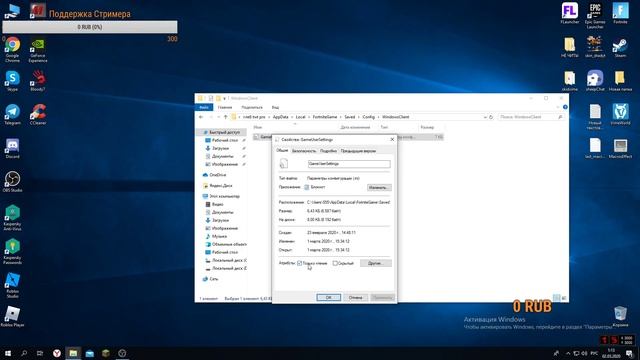Switch to Вид ribbon tab
The width and height of the screenshot is (640, 360).
[276, 107]
